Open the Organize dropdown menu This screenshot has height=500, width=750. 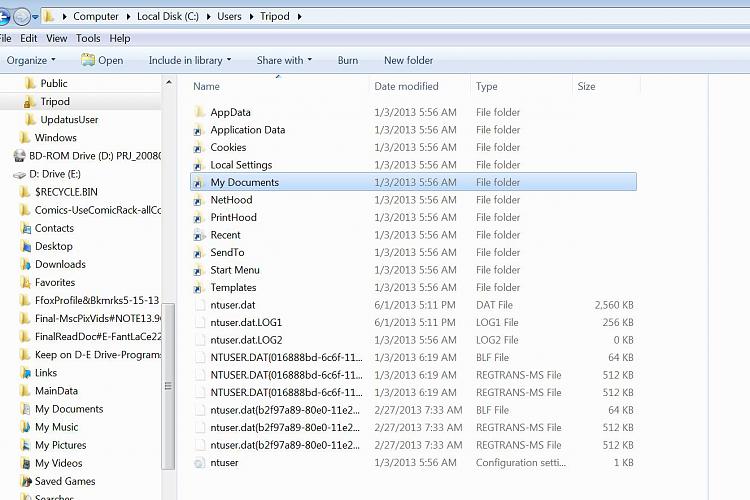click(x=31, y=60)
